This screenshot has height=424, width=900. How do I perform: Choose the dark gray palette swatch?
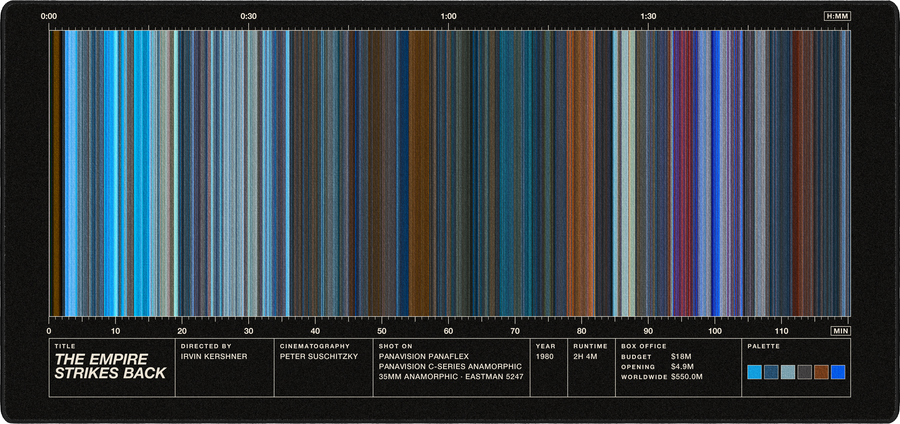(x=804, y=372)
